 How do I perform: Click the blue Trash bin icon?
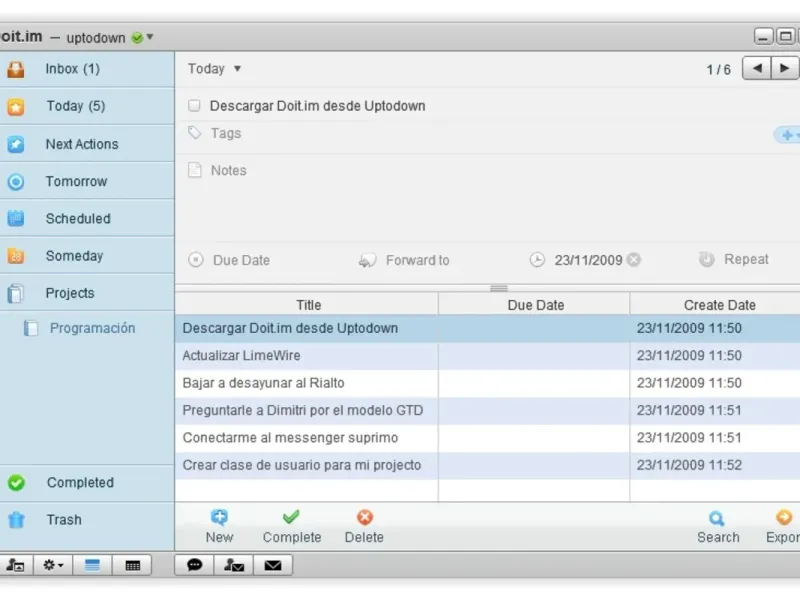(x=16, y=520)
